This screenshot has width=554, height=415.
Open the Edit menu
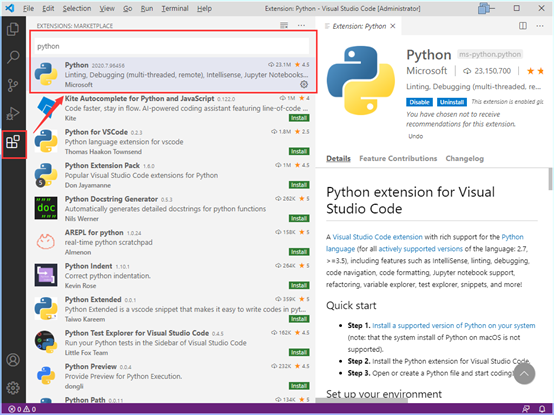click(48, 8)
